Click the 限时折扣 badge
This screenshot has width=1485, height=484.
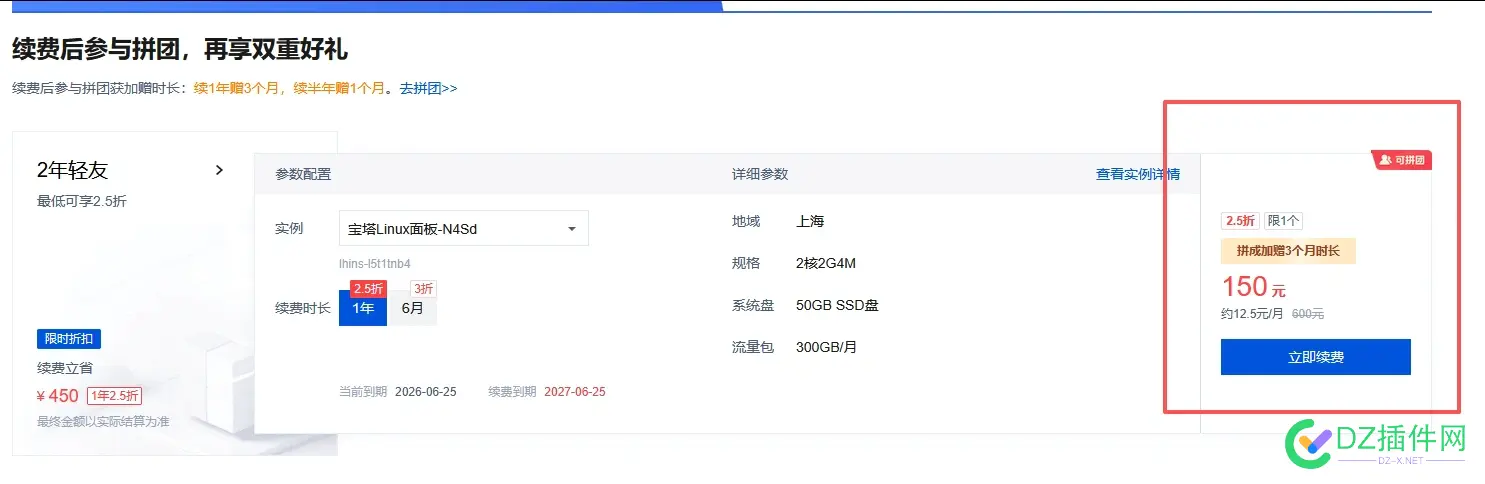tap(69, 339)
